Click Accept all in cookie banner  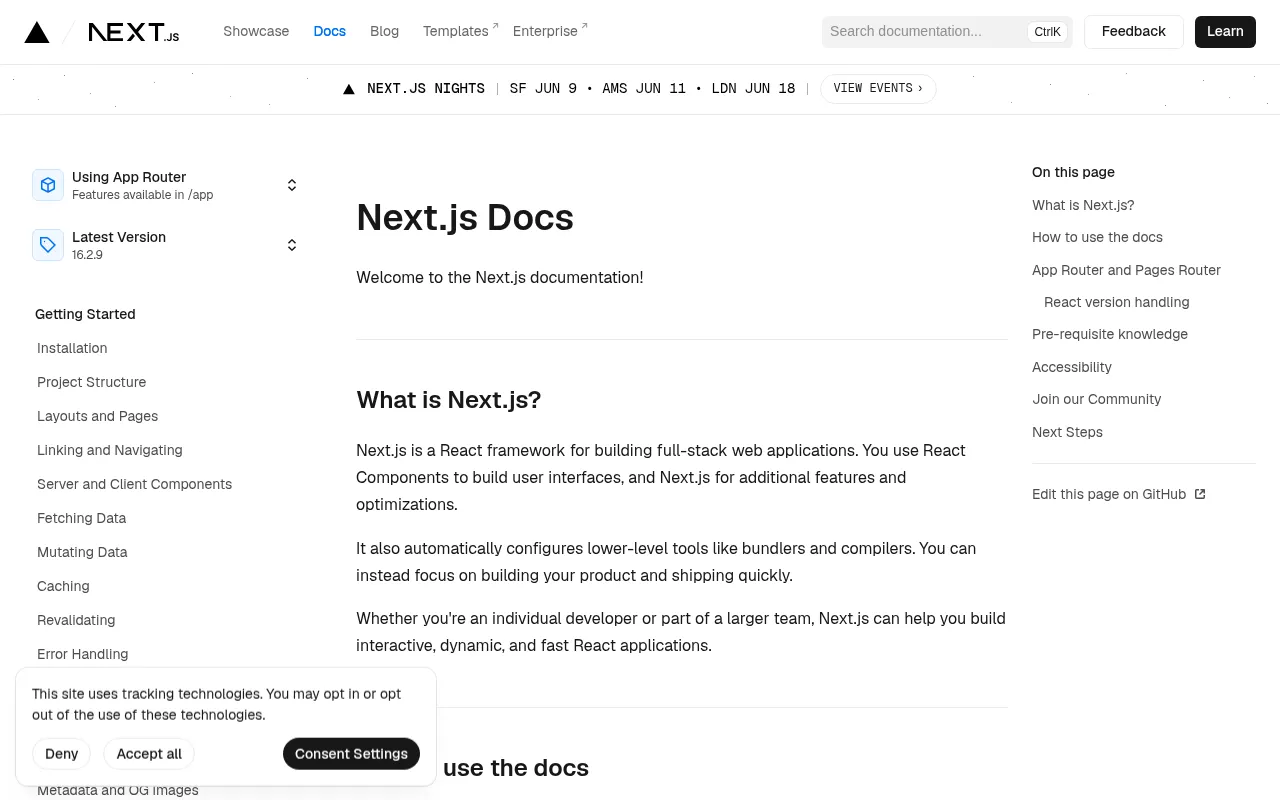[149, 754]
